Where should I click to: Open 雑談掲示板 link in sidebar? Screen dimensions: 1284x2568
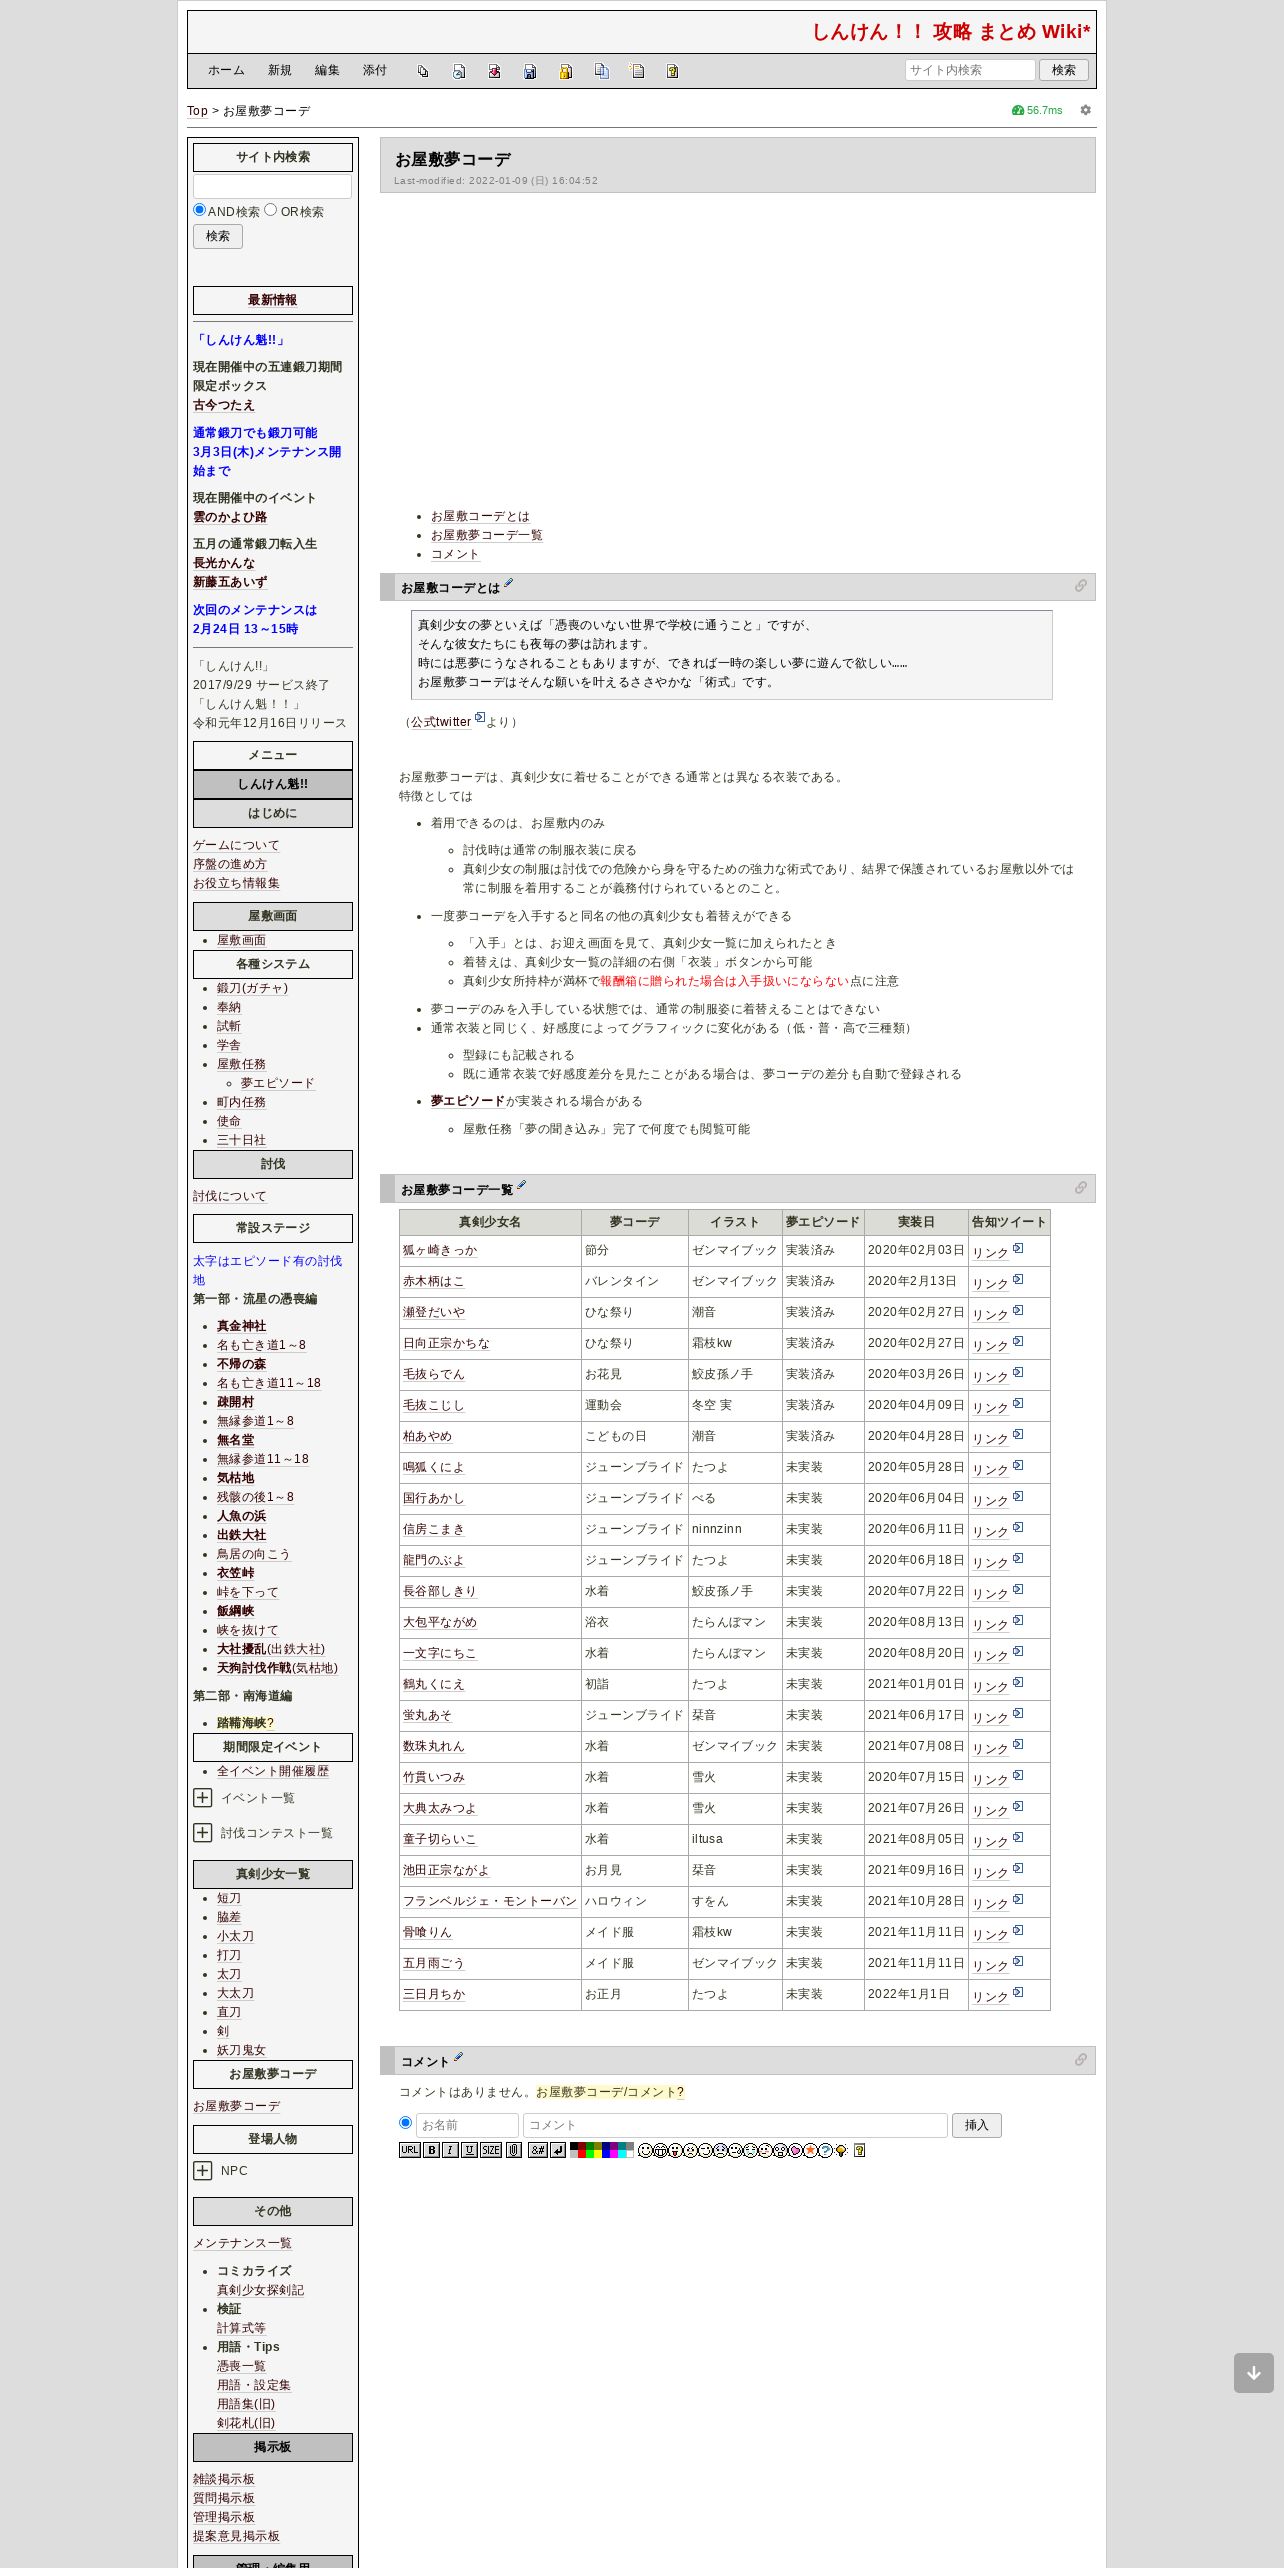point(224,2479)
